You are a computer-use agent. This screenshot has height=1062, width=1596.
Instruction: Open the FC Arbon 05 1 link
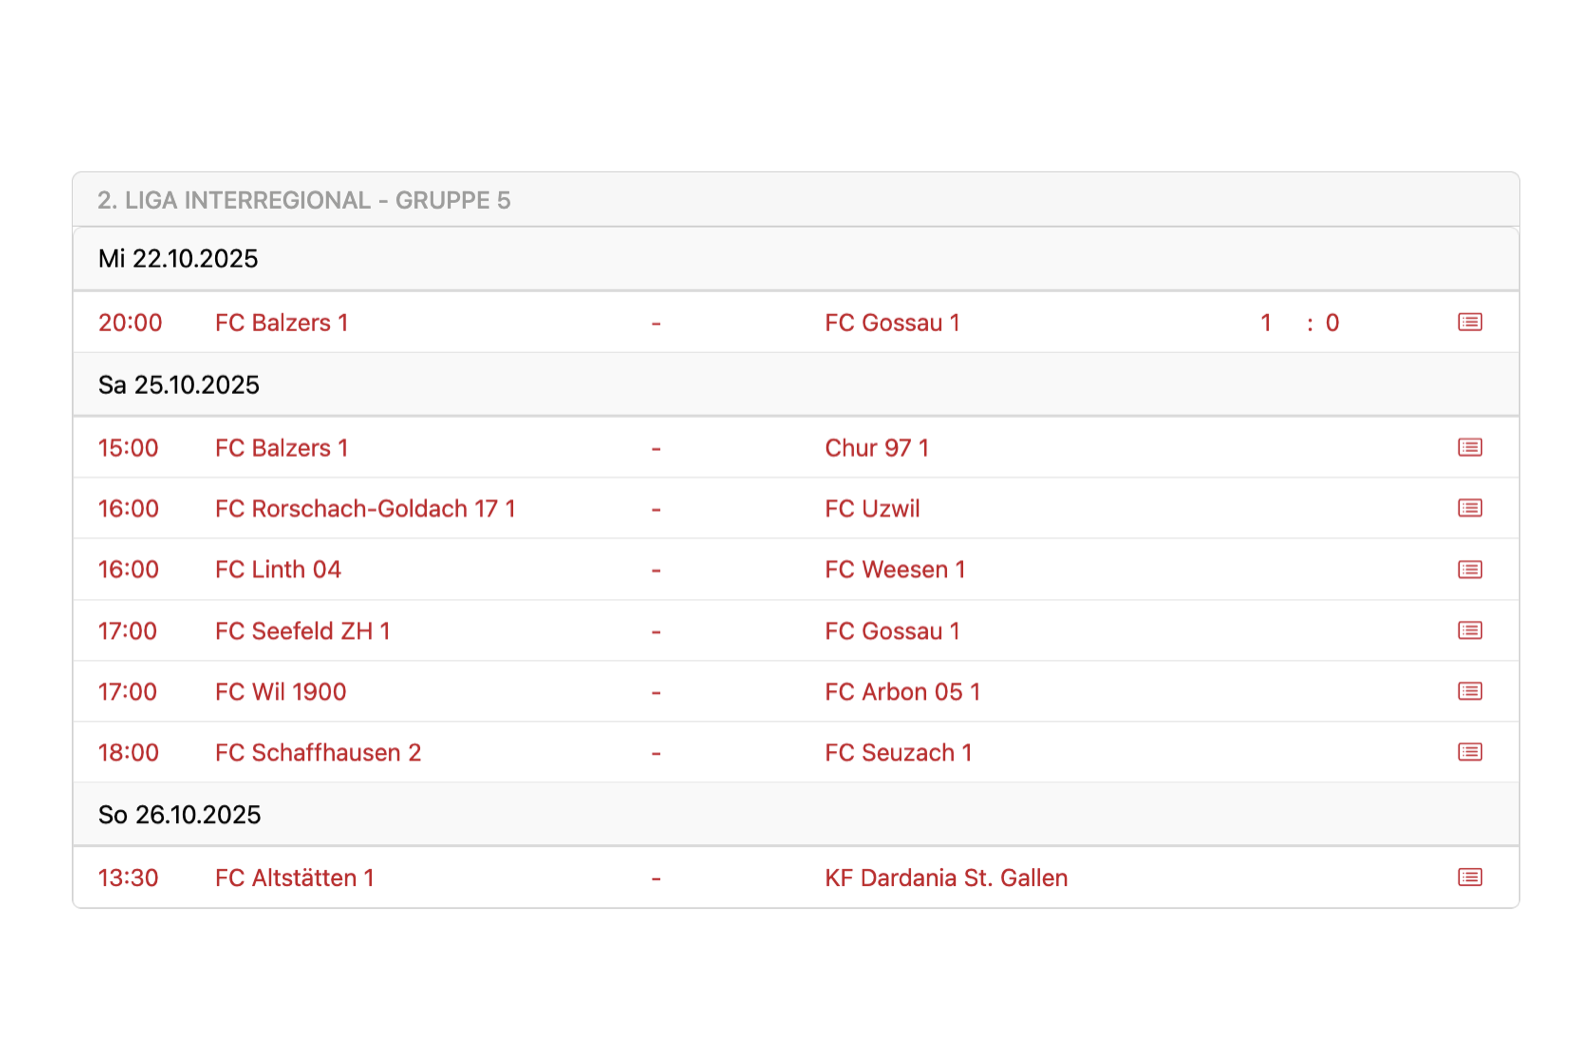(x=902, y=692)
